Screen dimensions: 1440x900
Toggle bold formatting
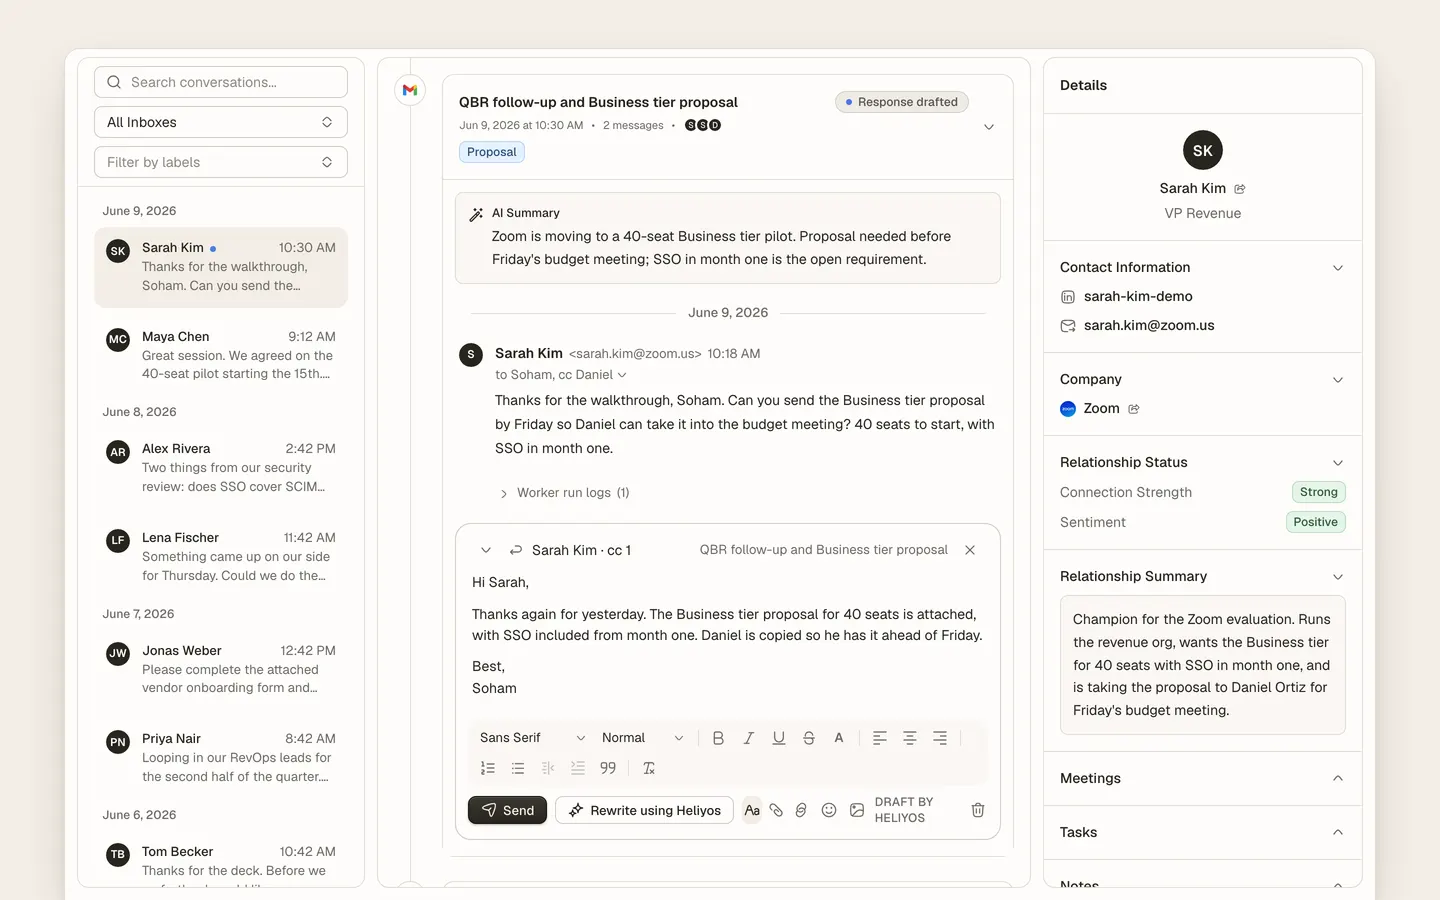[x=718, y=738]
